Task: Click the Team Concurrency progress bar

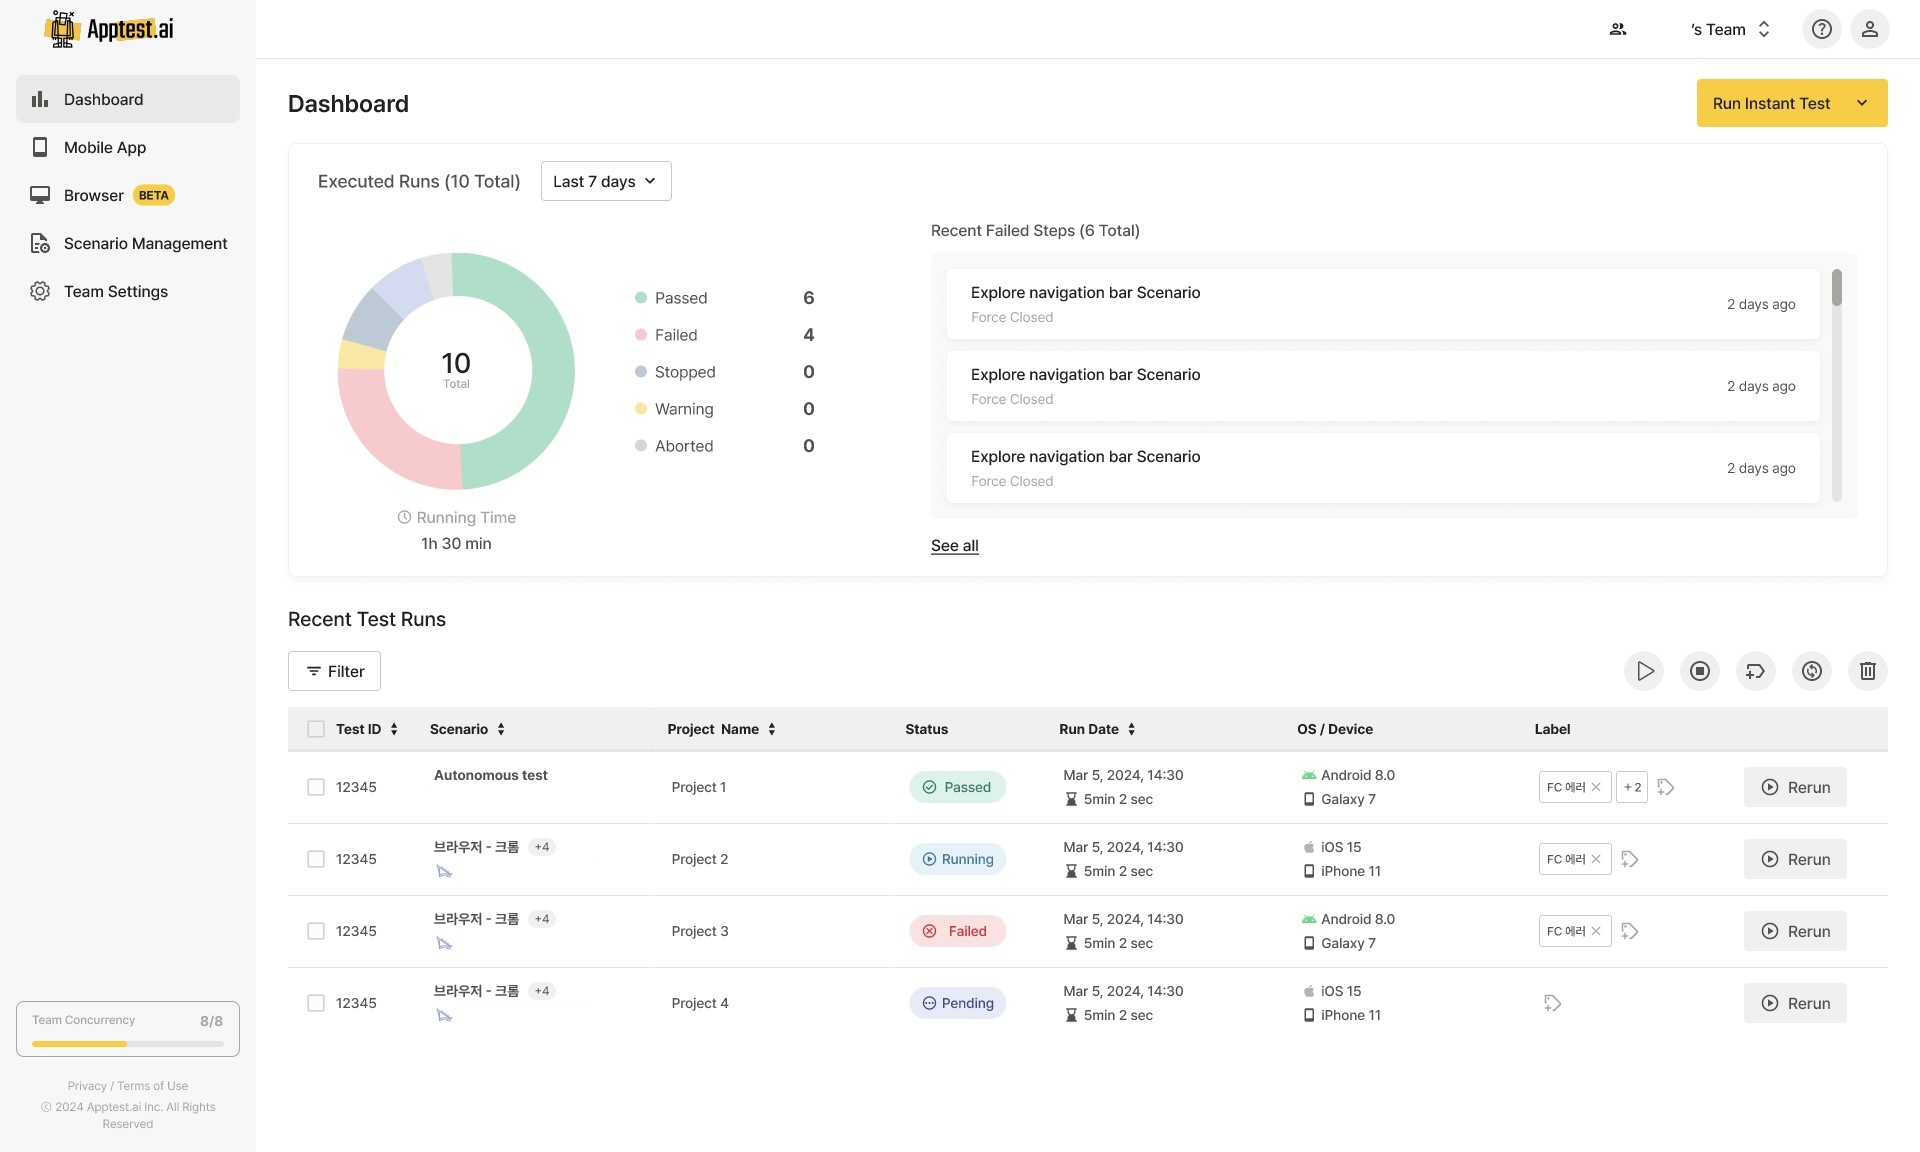Action: point(128,1043)
